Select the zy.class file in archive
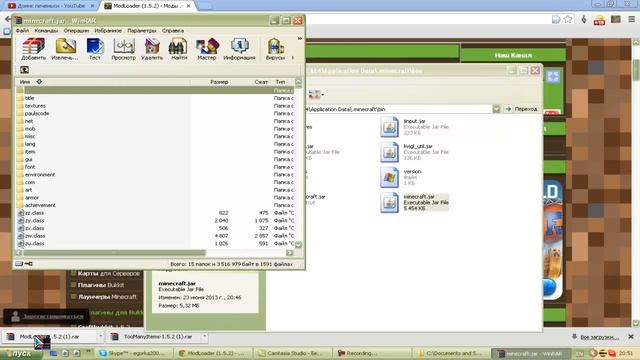This screenshot has height=360, width=640. [x=34, y=220]
